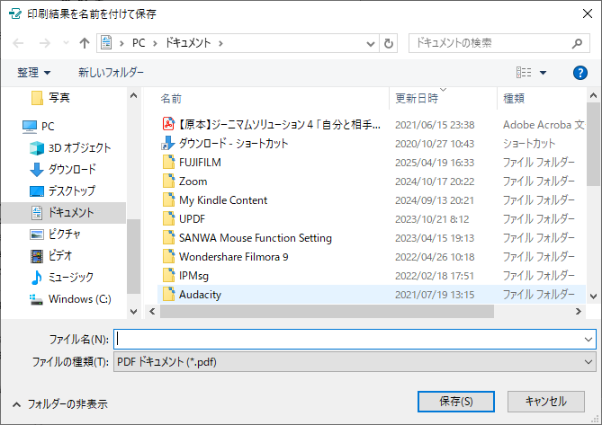
Task: Click shortcut icon of ダウンロード - ショートカット
Action: (x=169, y=143)
